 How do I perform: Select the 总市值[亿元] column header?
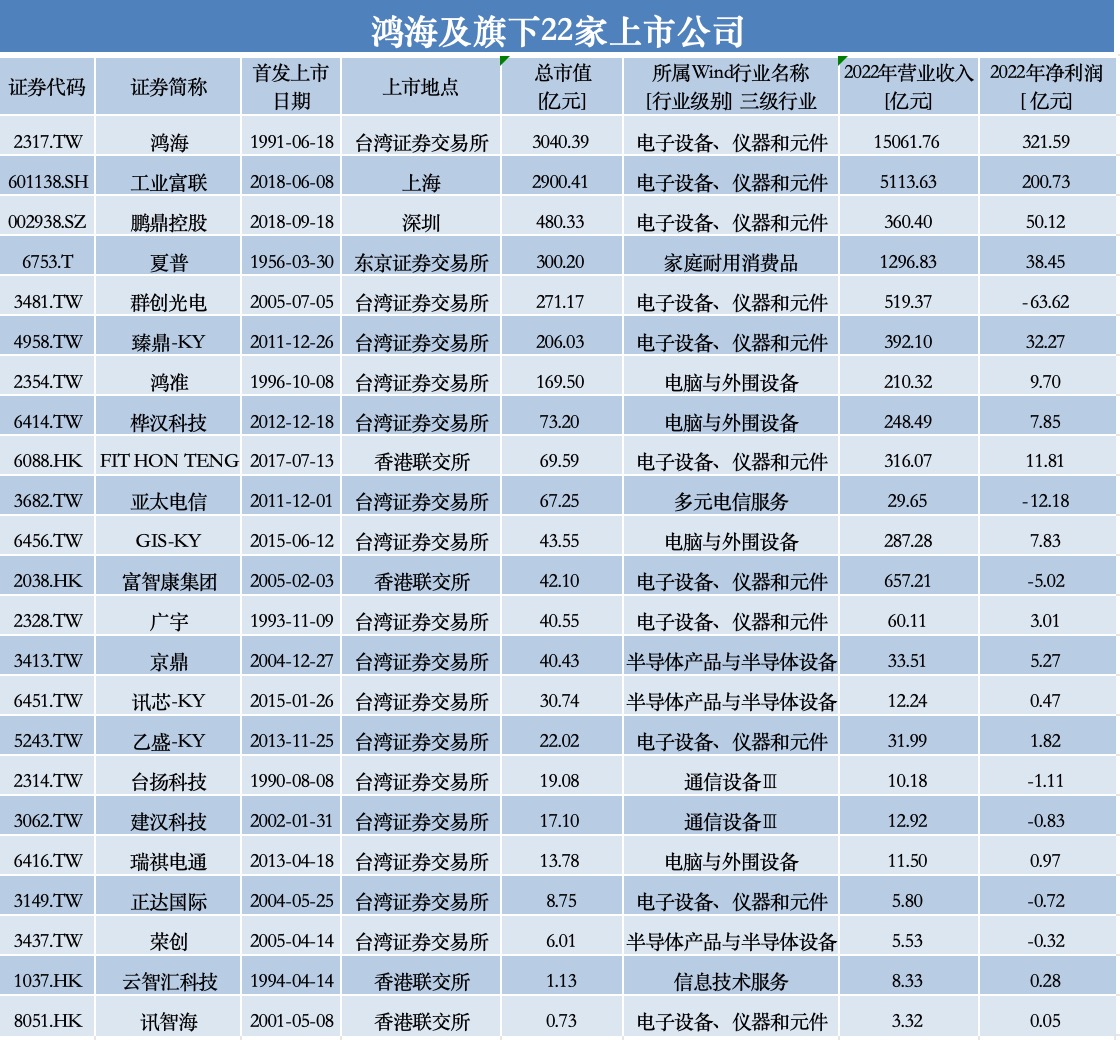tap(562, 87)
